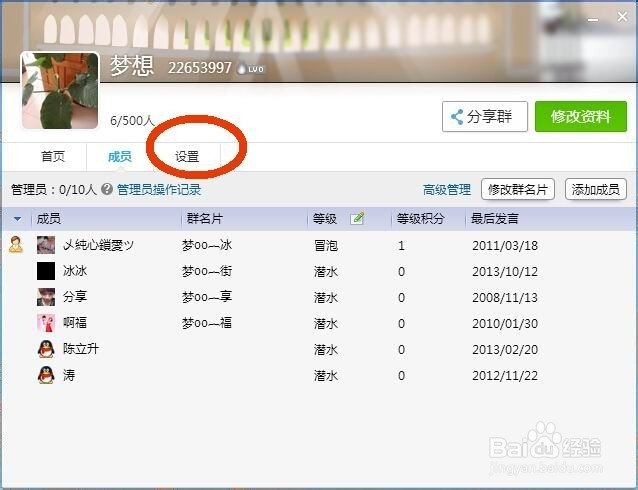Click the group name 梦想

pyautogui.click(x=132, y=66)
